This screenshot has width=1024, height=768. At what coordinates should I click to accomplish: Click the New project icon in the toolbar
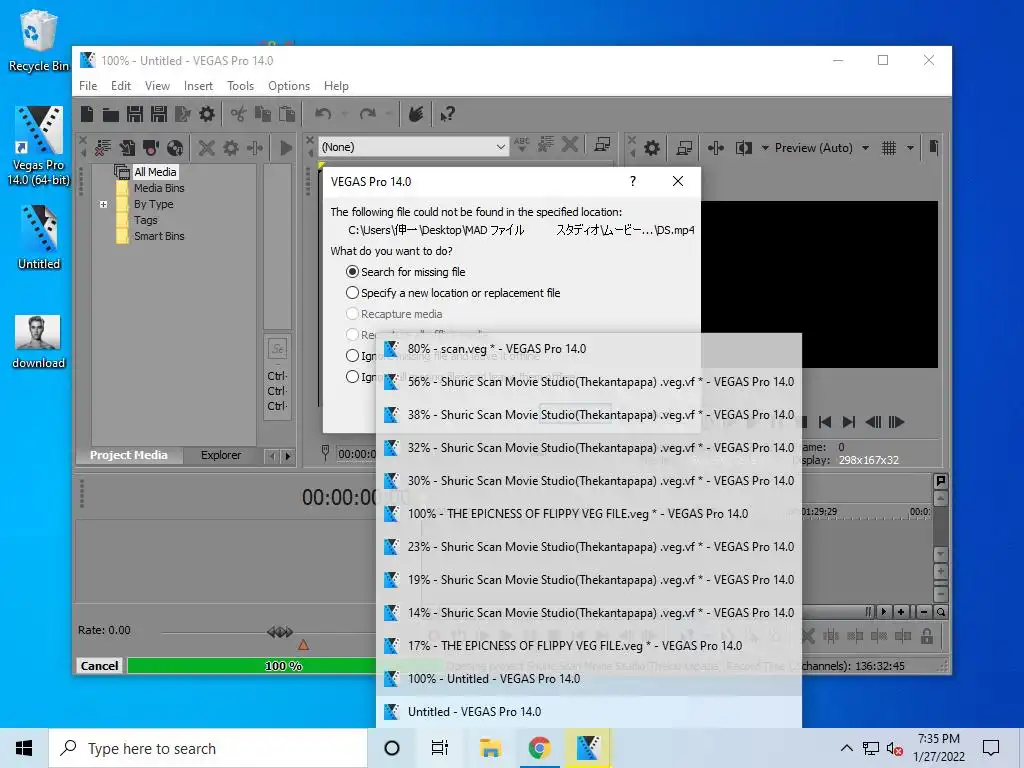point(87,114)
